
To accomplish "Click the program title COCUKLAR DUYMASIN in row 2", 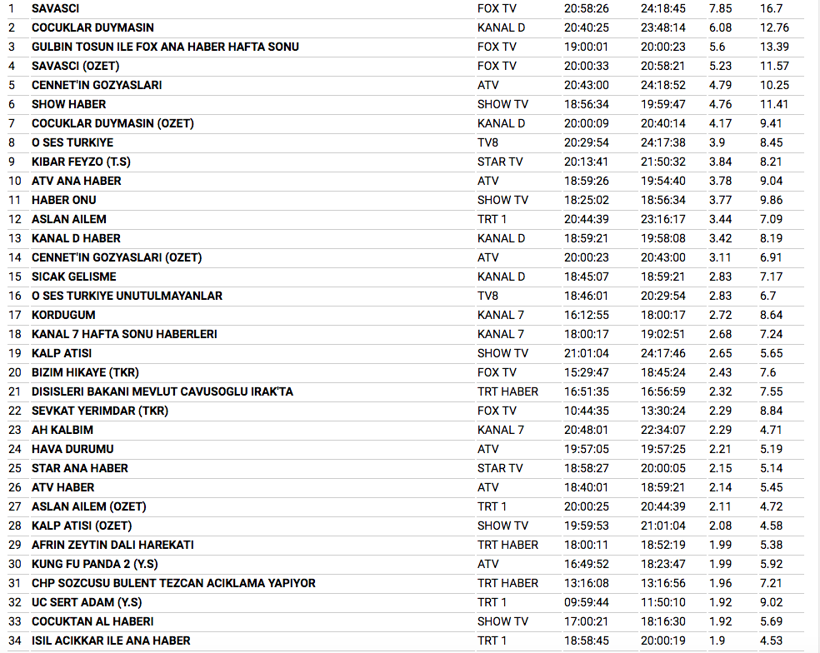I will 92,28.
